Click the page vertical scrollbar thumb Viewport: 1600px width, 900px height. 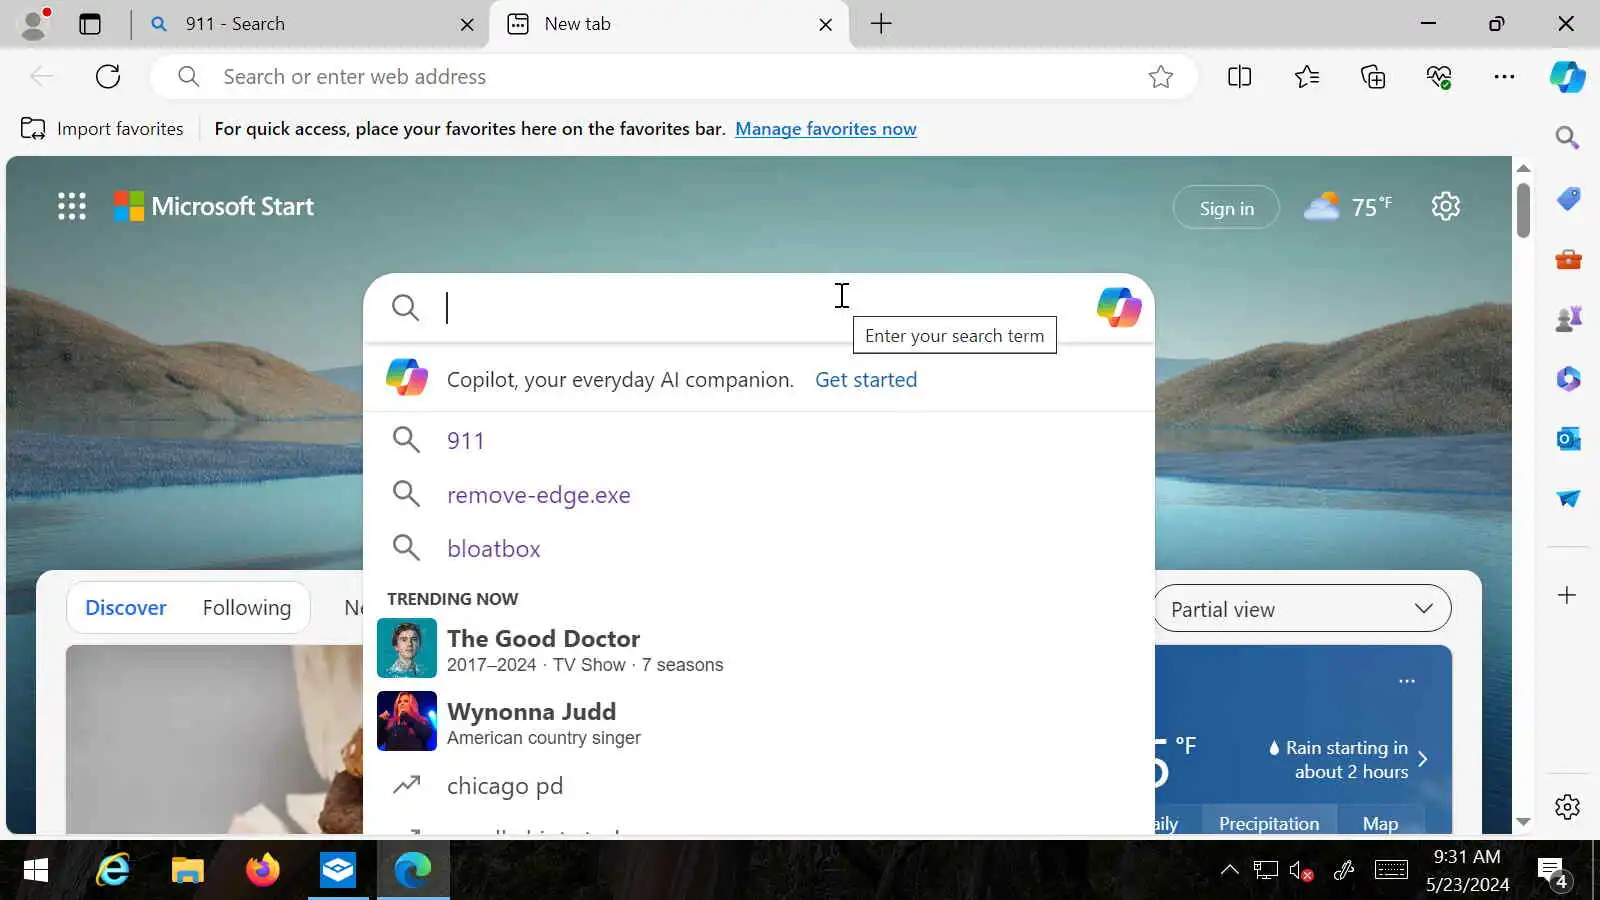pyautogui.click(x=1523, y=210)
